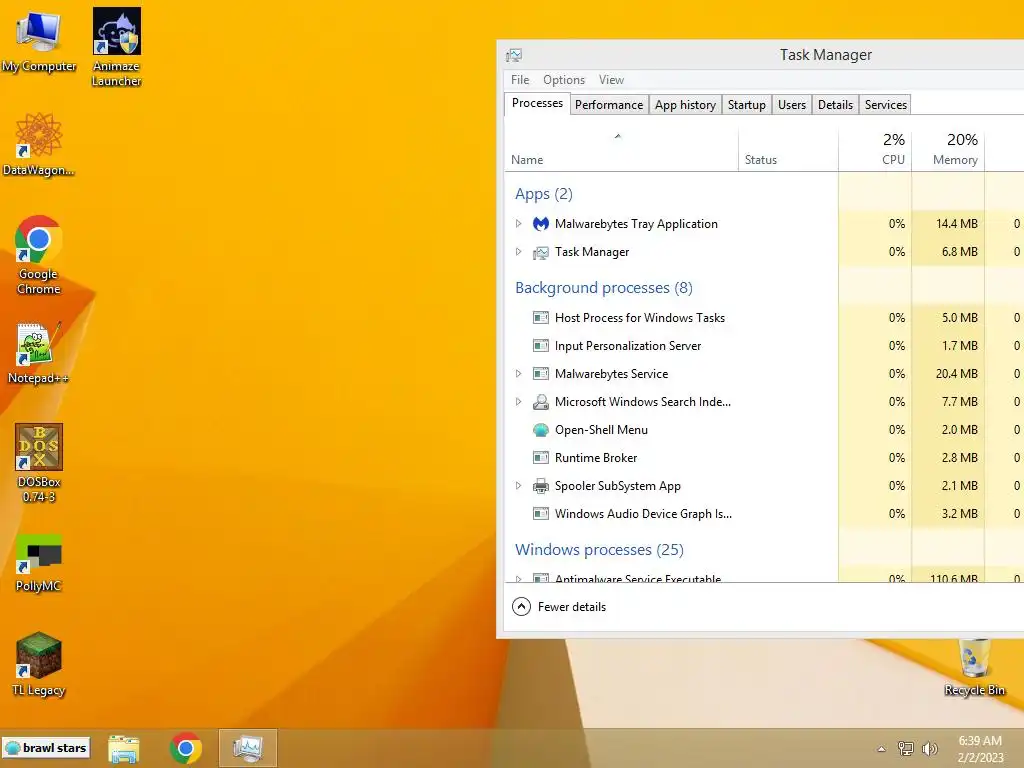The image size is (1024, 768).
Task: Show hidden tray icons arrow
Action: tap(881, 749)
